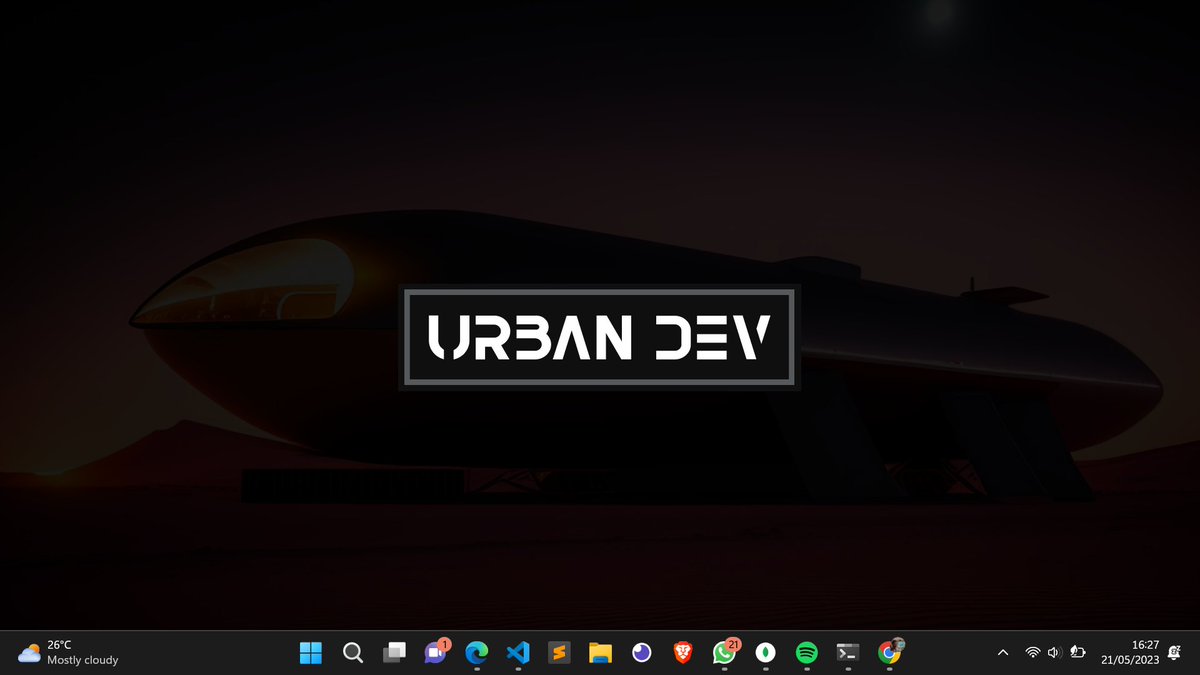The image size is (1200, 675).
Task: Open WhatsApp with 21 notifications
Action: point(725,652)
